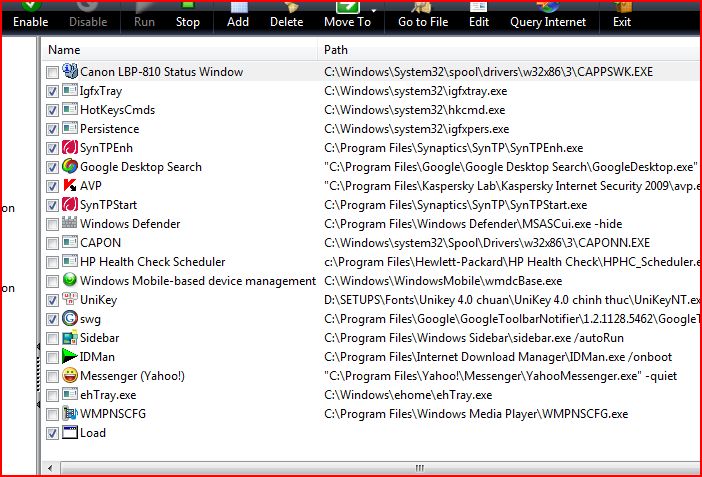Click the AVP Kaspersky icon
Screen dimensions: 702x477
point(70,186)
